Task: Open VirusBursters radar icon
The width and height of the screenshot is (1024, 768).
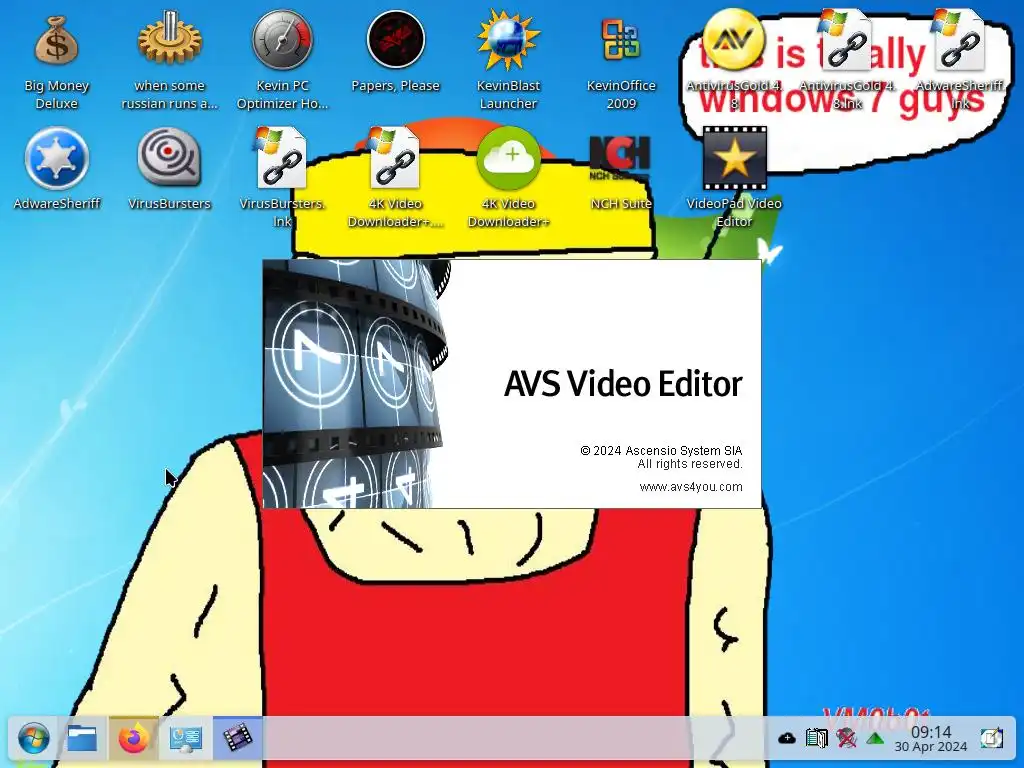Action: click(x=169, y=157)
